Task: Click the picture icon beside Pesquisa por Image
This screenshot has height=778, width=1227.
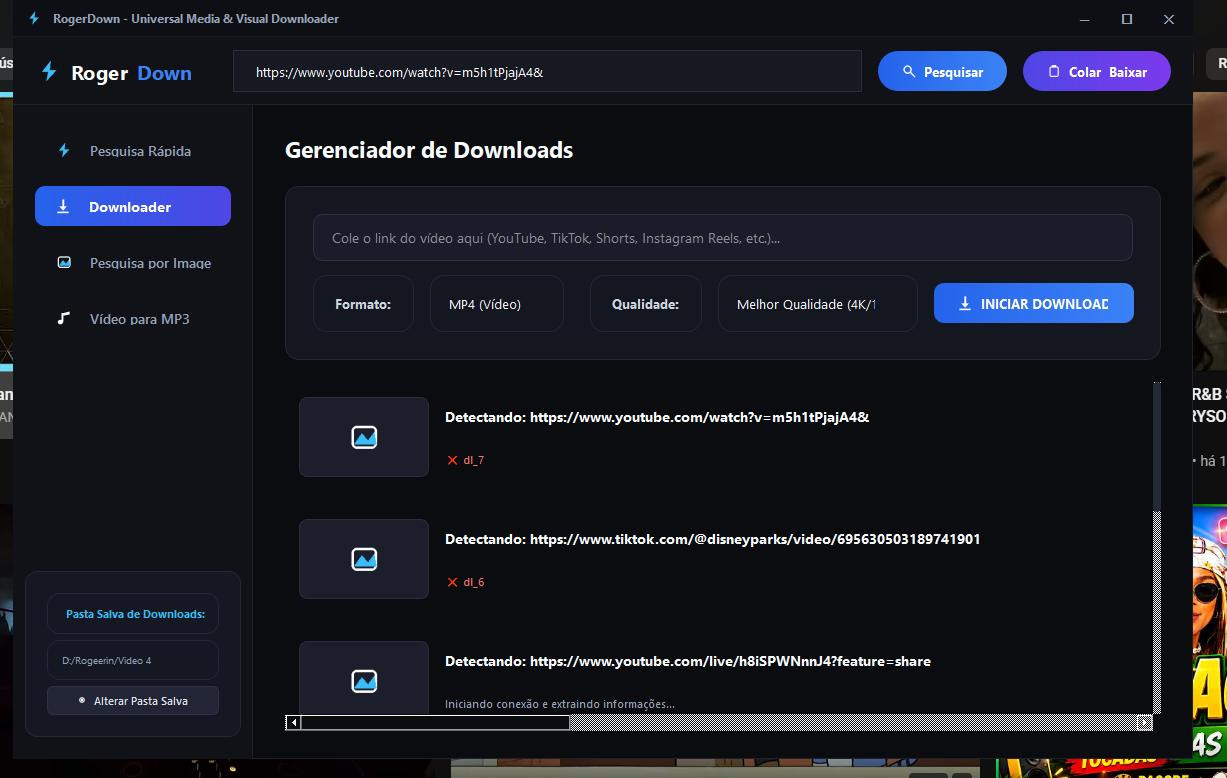Action: point(64,263)
